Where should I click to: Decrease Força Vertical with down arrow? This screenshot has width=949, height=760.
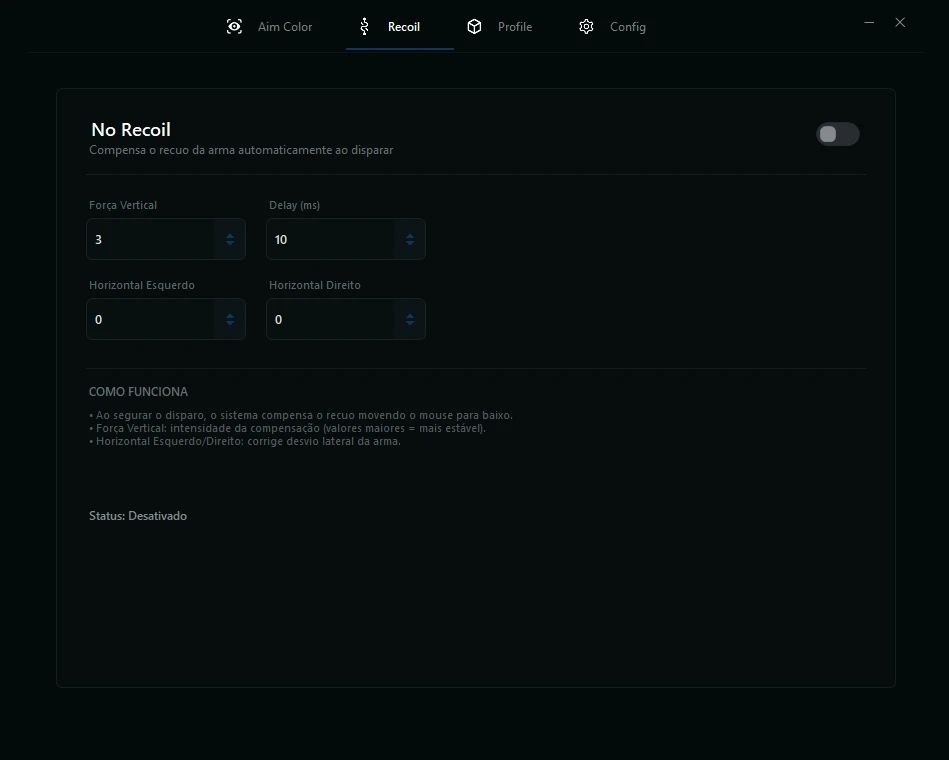(230, 243)
